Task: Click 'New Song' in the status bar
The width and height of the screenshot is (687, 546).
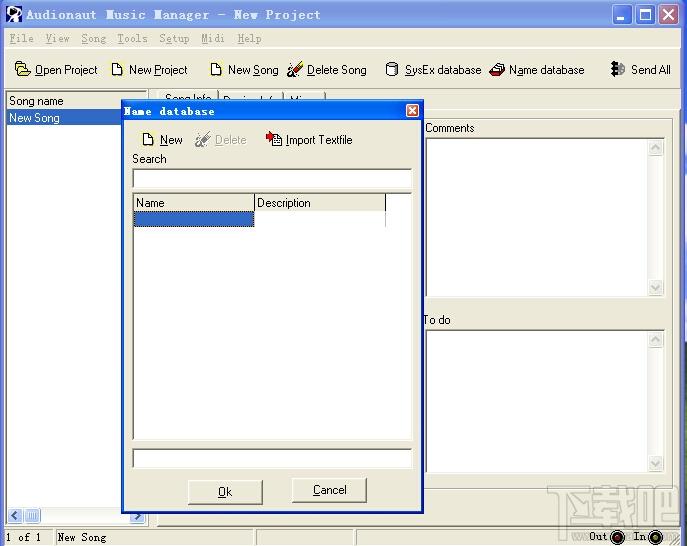Action: pos(82,537)
